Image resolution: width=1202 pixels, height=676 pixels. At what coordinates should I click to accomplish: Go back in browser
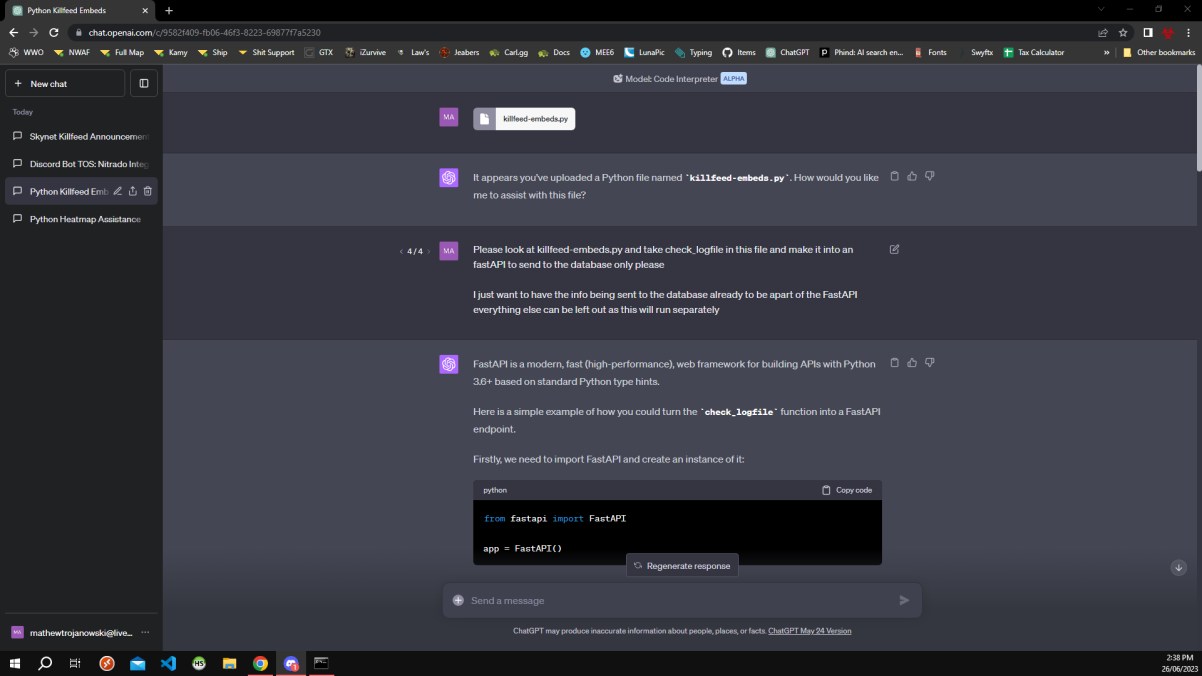click(13, 32)
